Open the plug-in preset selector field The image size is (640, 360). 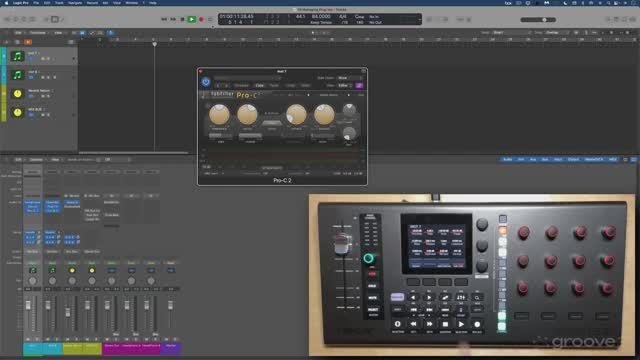click(x=247, y=78)
